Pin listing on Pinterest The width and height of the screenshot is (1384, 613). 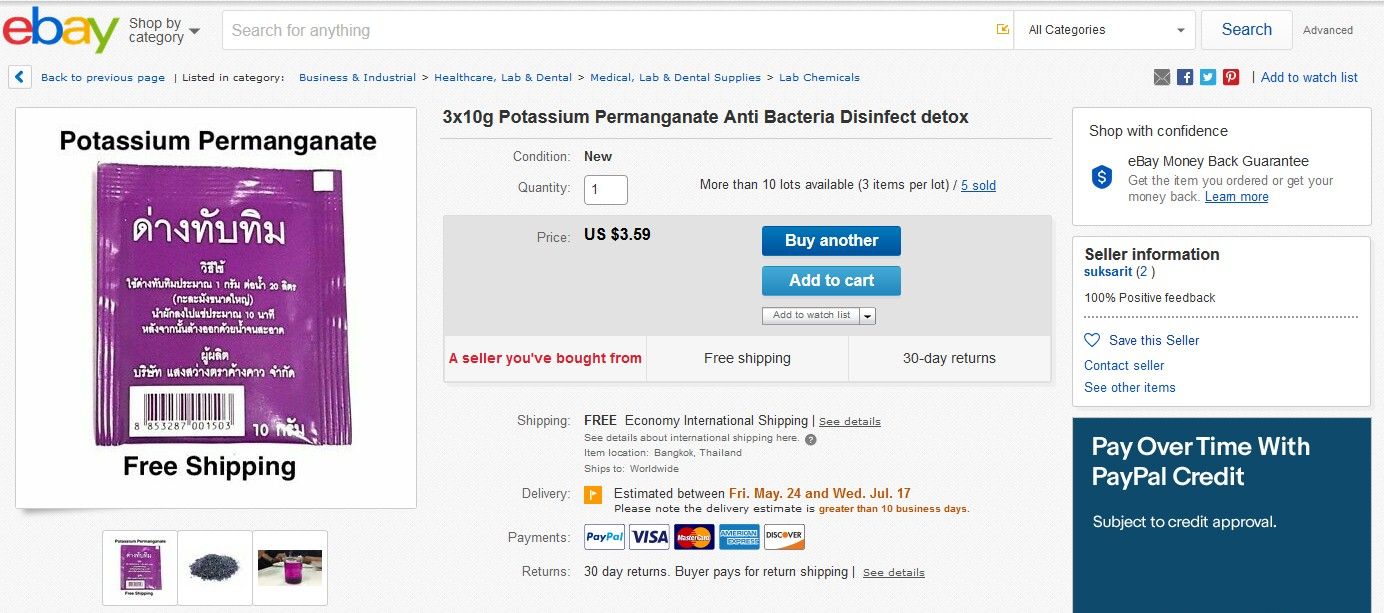tap(1231, 77)
